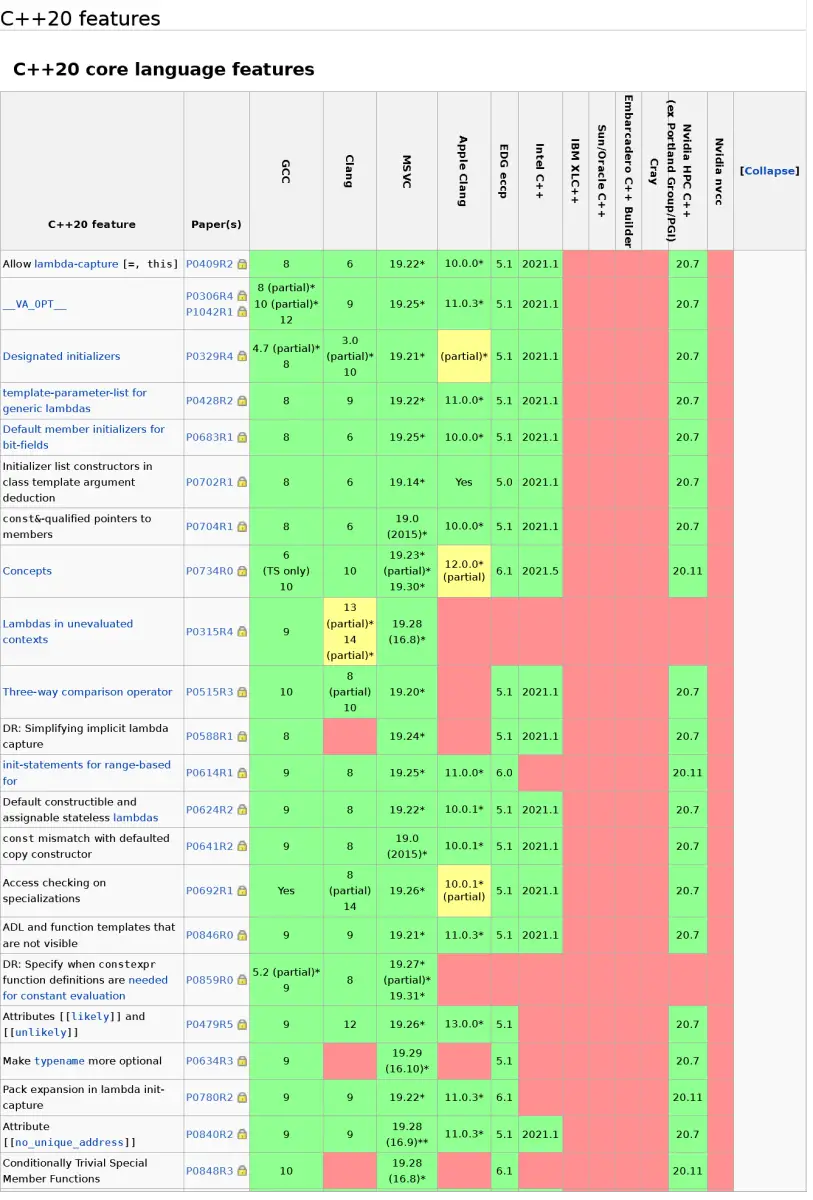The image size is (813, 1200).
Task: Click the lock icon next to P0734R0
Action: [x=240, y=571]
